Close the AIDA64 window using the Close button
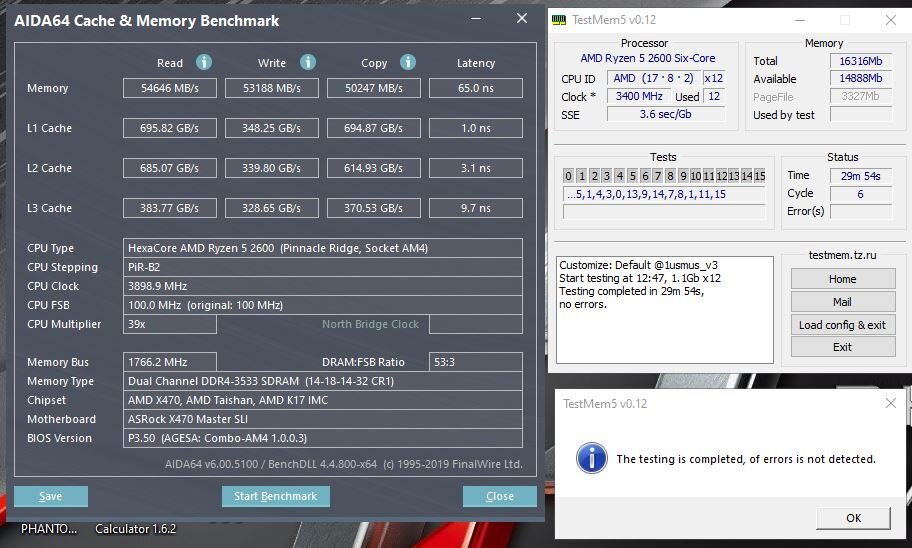This screenshot has height=548, width=912. coord(499,496)
